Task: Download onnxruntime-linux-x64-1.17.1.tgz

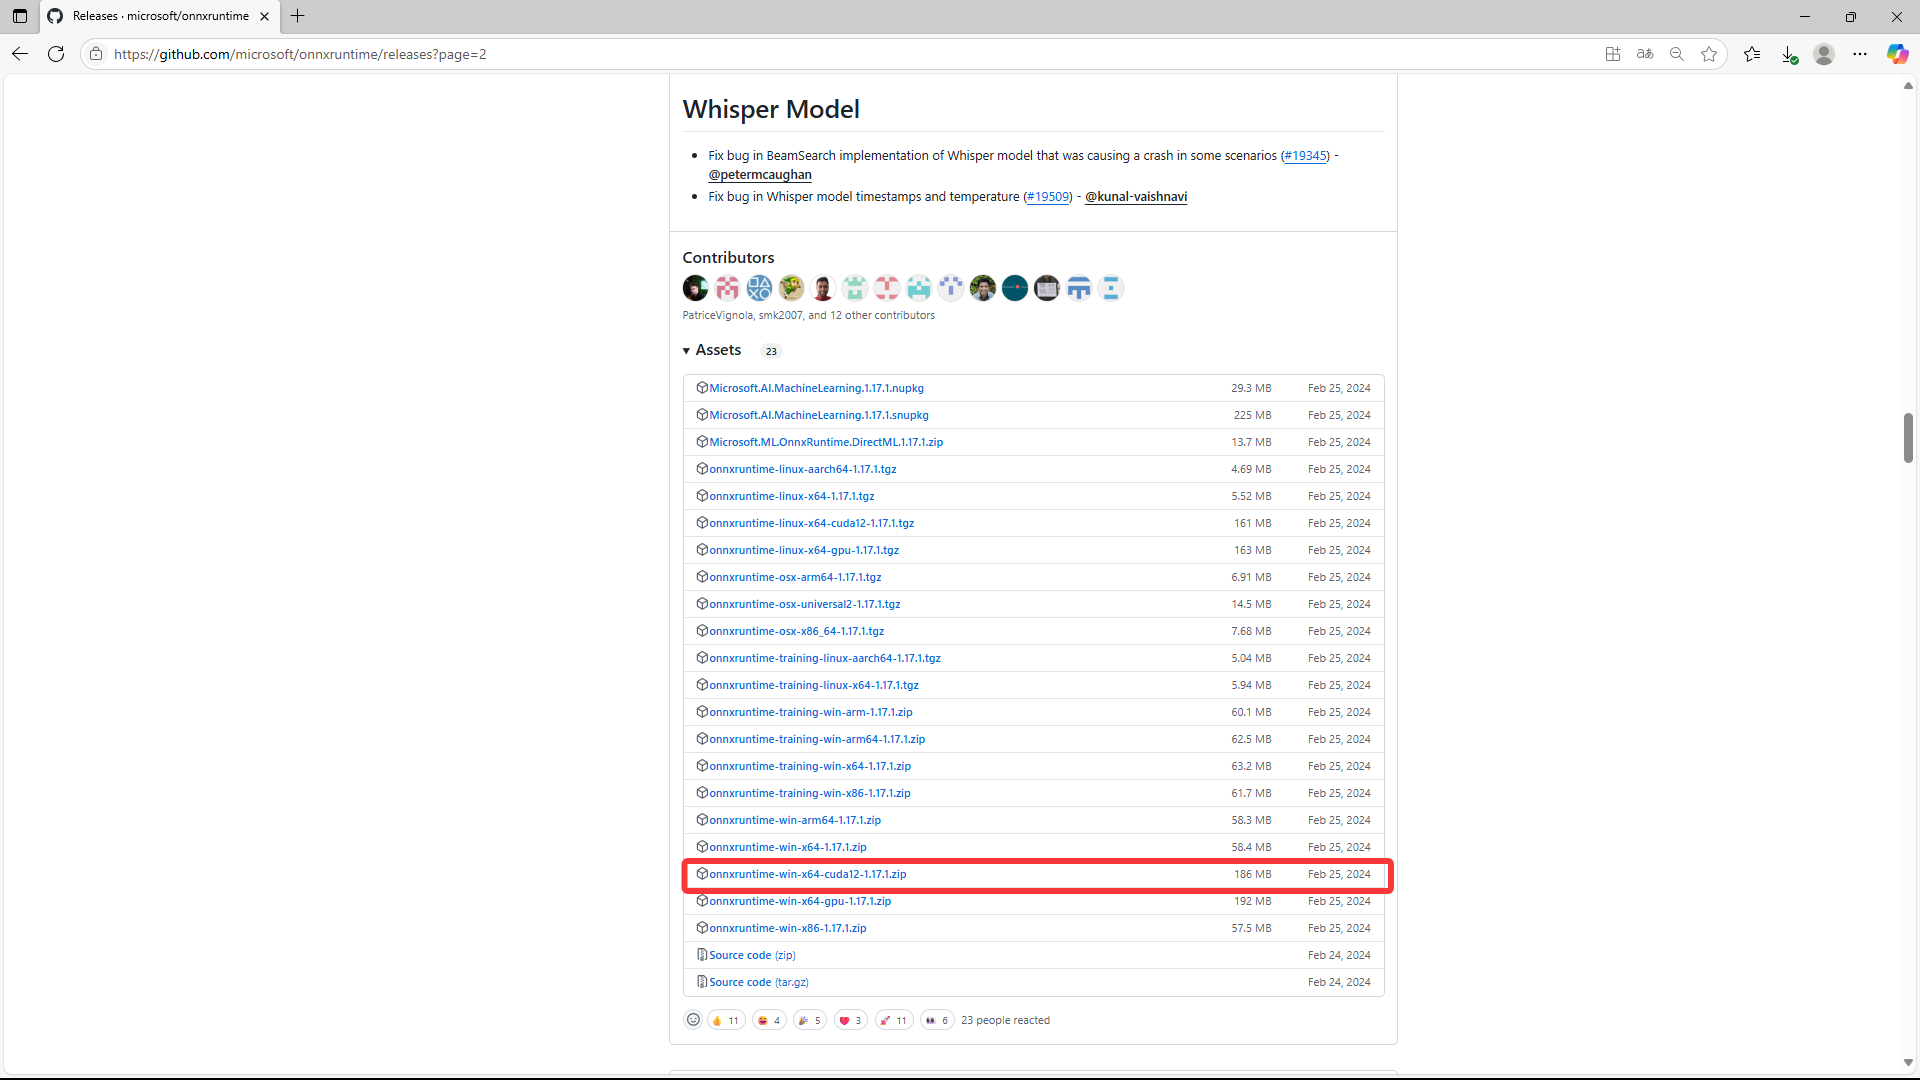Action: 792,496
